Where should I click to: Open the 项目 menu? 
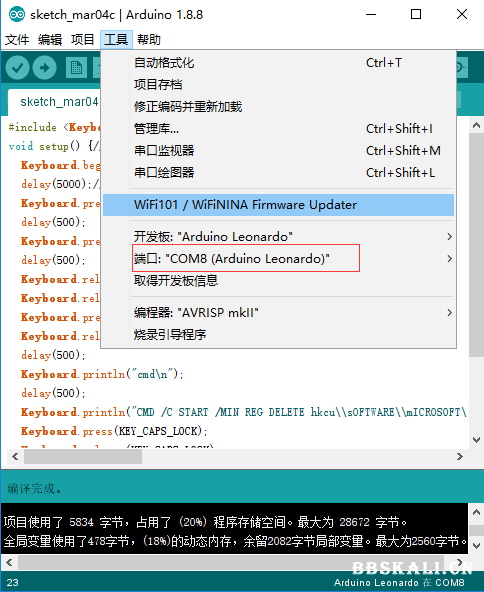82,39
